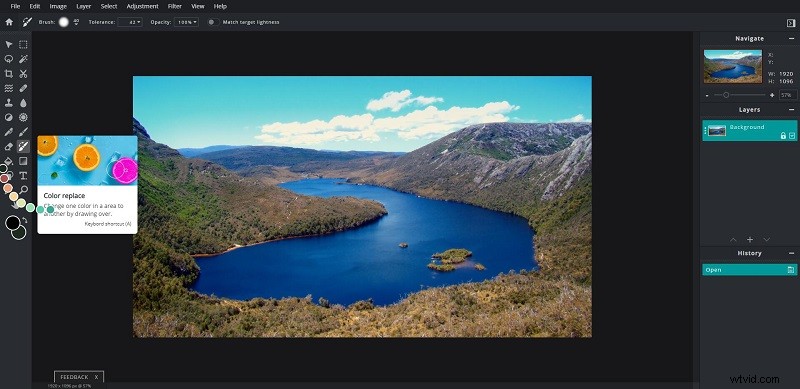The height and width of the screenshot is (389, 800).
Task: Select the Crop tool
Action: 9,74
